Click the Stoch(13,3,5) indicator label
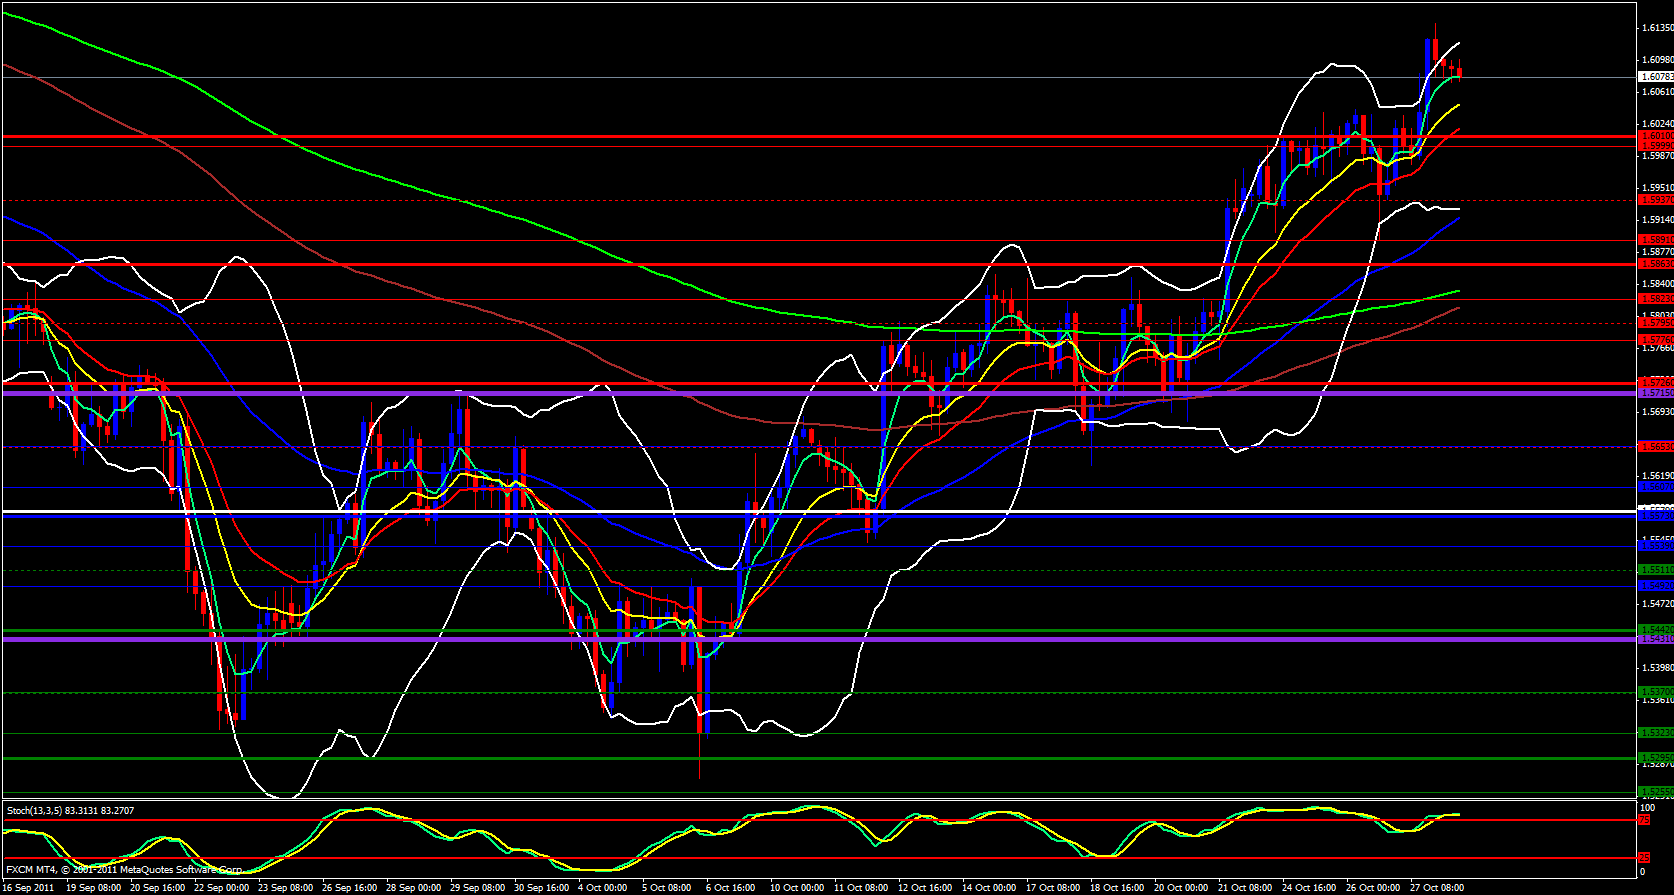Viewport: 1674px width, 895px height. pyautogui.click(x=70, y=810)
